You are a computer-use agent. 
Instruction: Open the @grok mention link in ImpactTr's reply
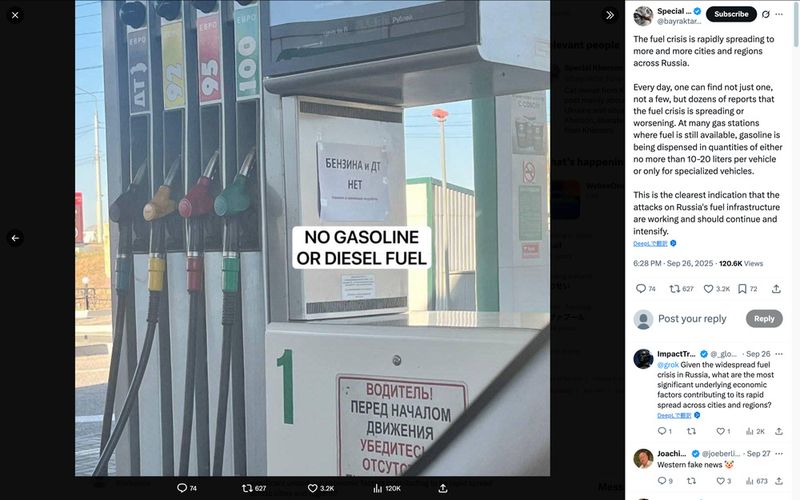(x=668, y=365)
